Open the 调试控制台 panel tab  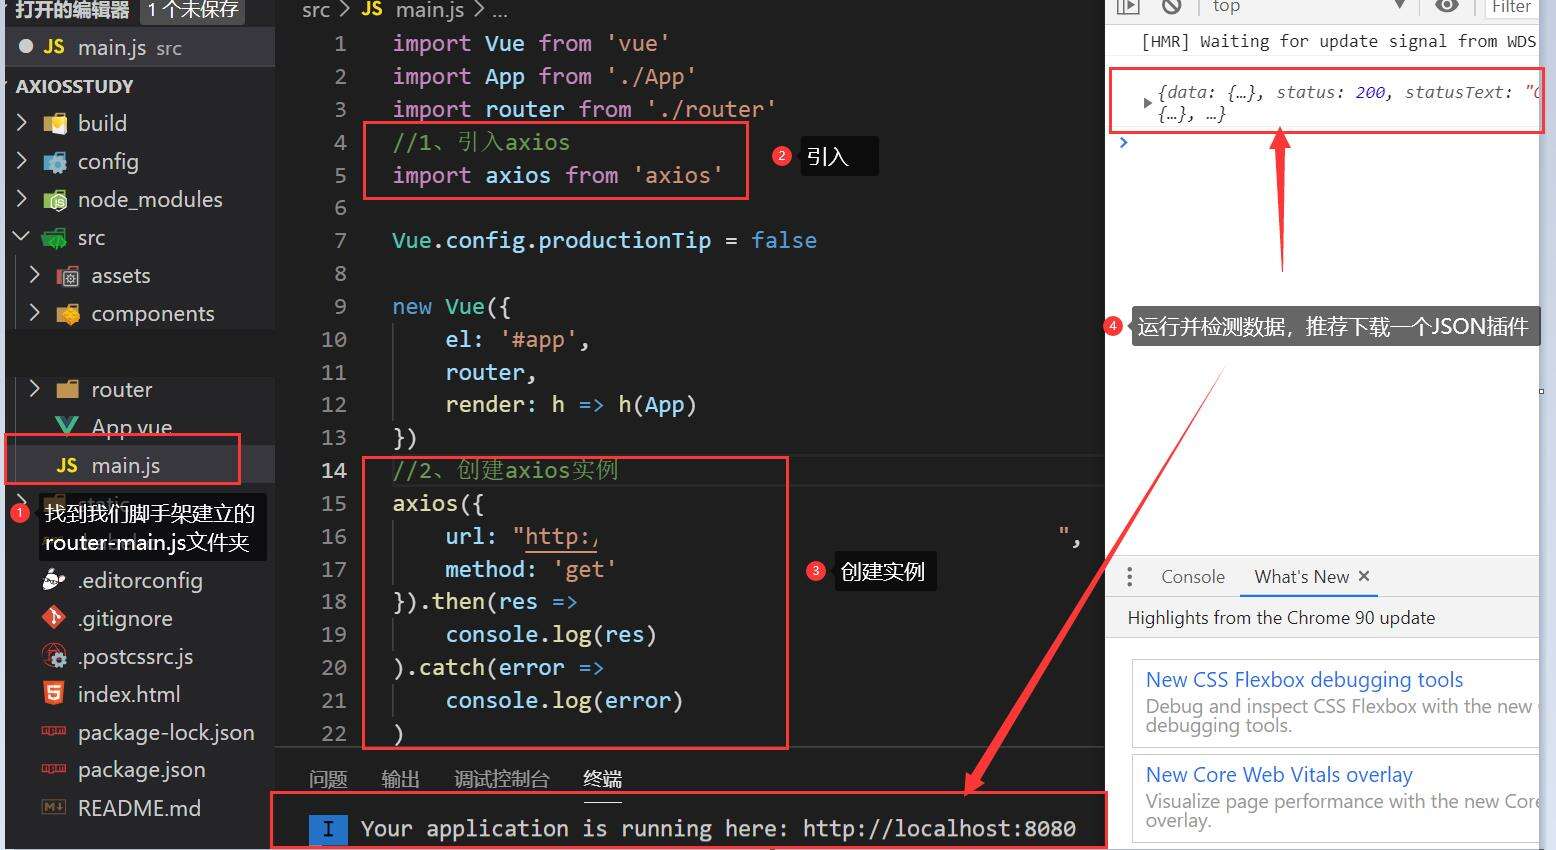point(502,779)
